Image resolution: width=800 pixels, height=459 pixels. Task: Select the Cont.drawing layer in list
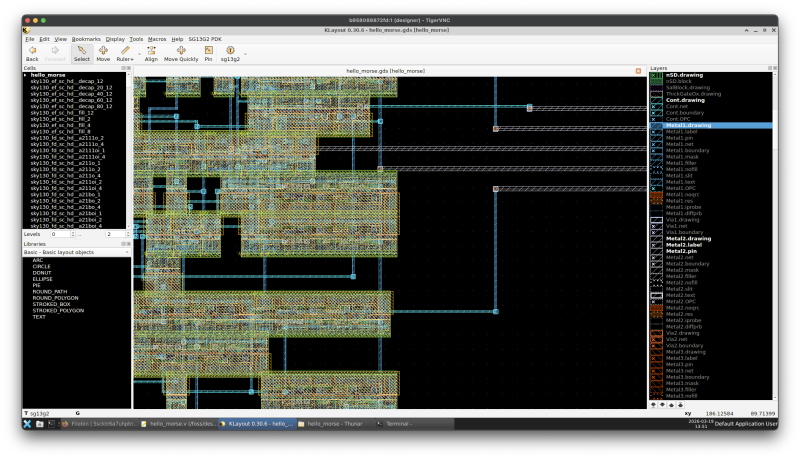click(685, 100)
